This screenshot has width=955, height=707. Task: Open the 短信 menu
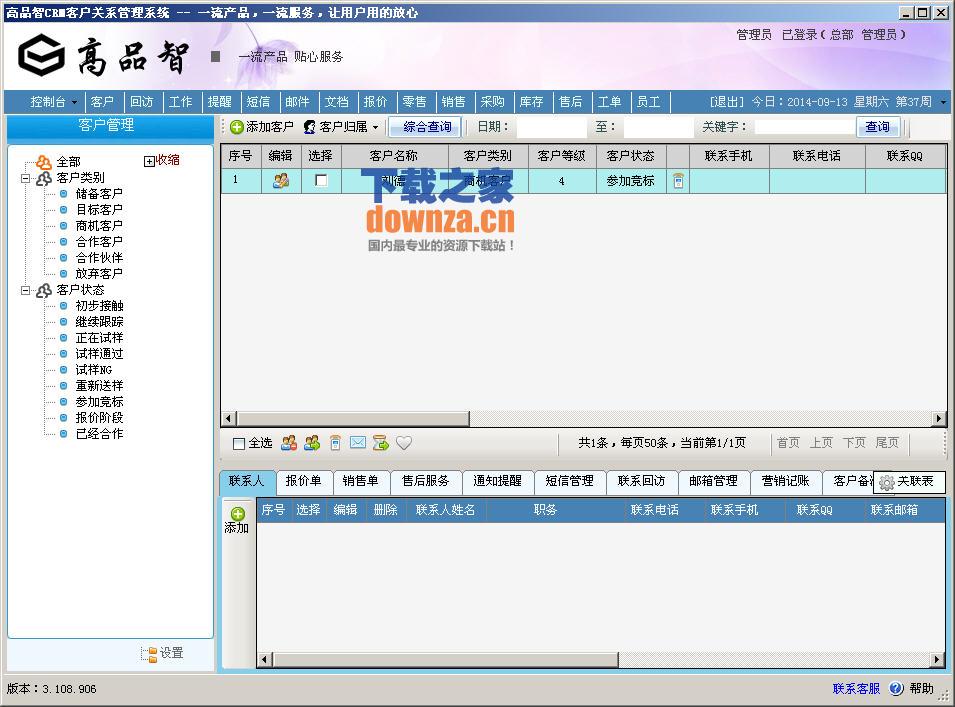(258, 102)
